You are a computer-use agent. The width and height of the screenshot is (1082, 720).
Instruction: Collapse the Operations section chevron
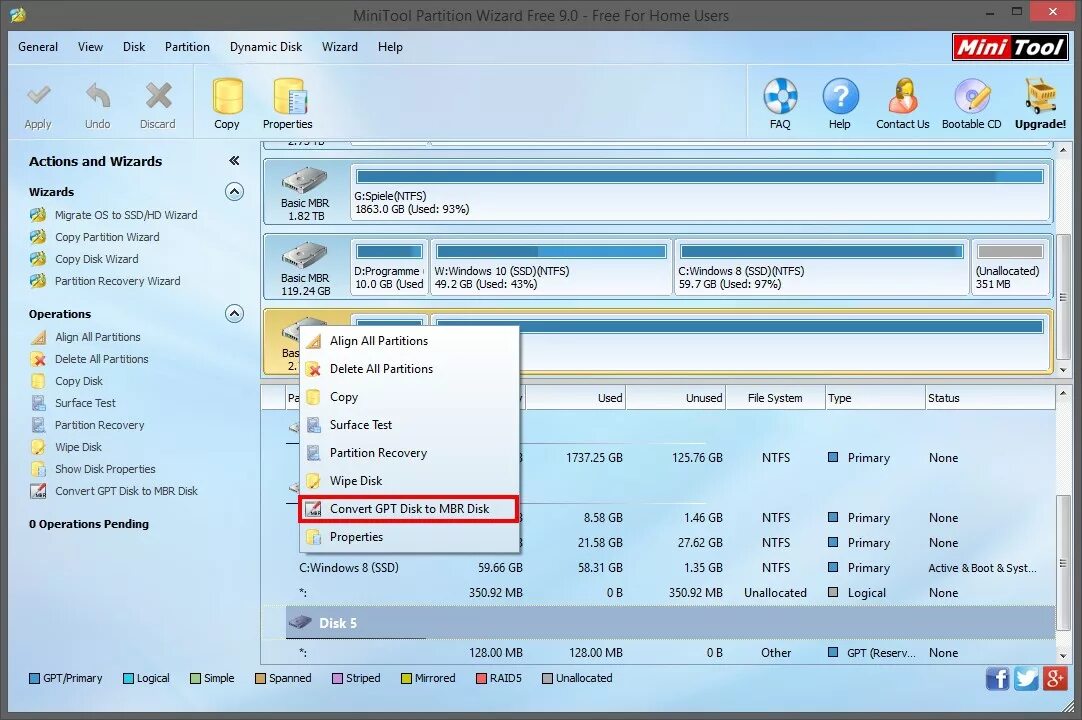234,313
